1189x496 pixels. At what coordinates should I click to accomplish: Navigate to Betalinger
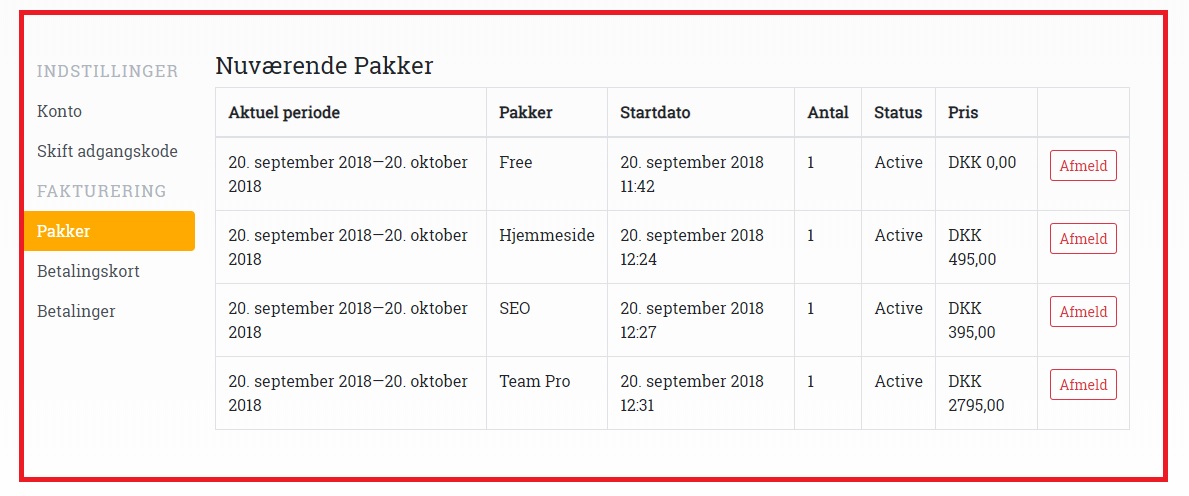(x=76, y=311)
